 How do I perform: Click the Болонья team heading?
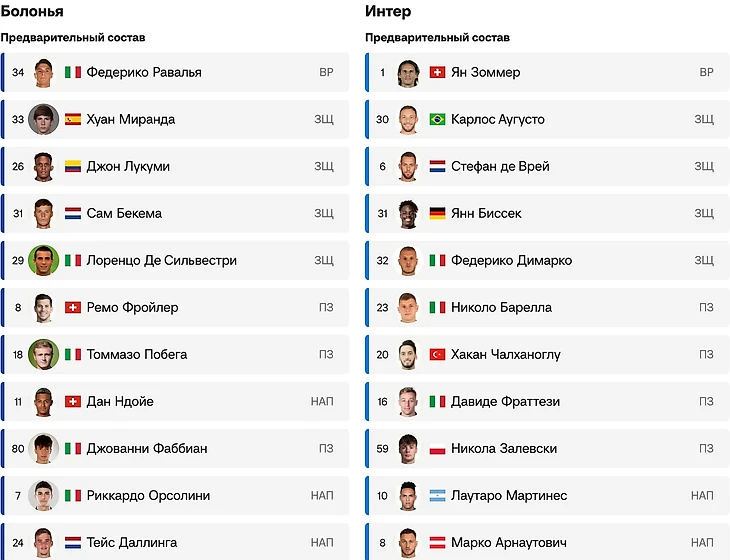[32, 11]
